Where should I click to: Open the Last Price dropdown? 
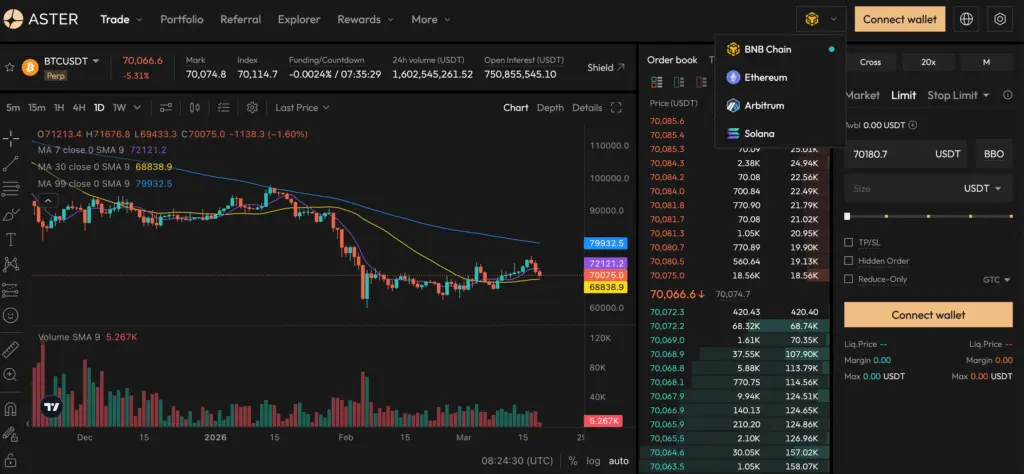(x=302, y=107)
